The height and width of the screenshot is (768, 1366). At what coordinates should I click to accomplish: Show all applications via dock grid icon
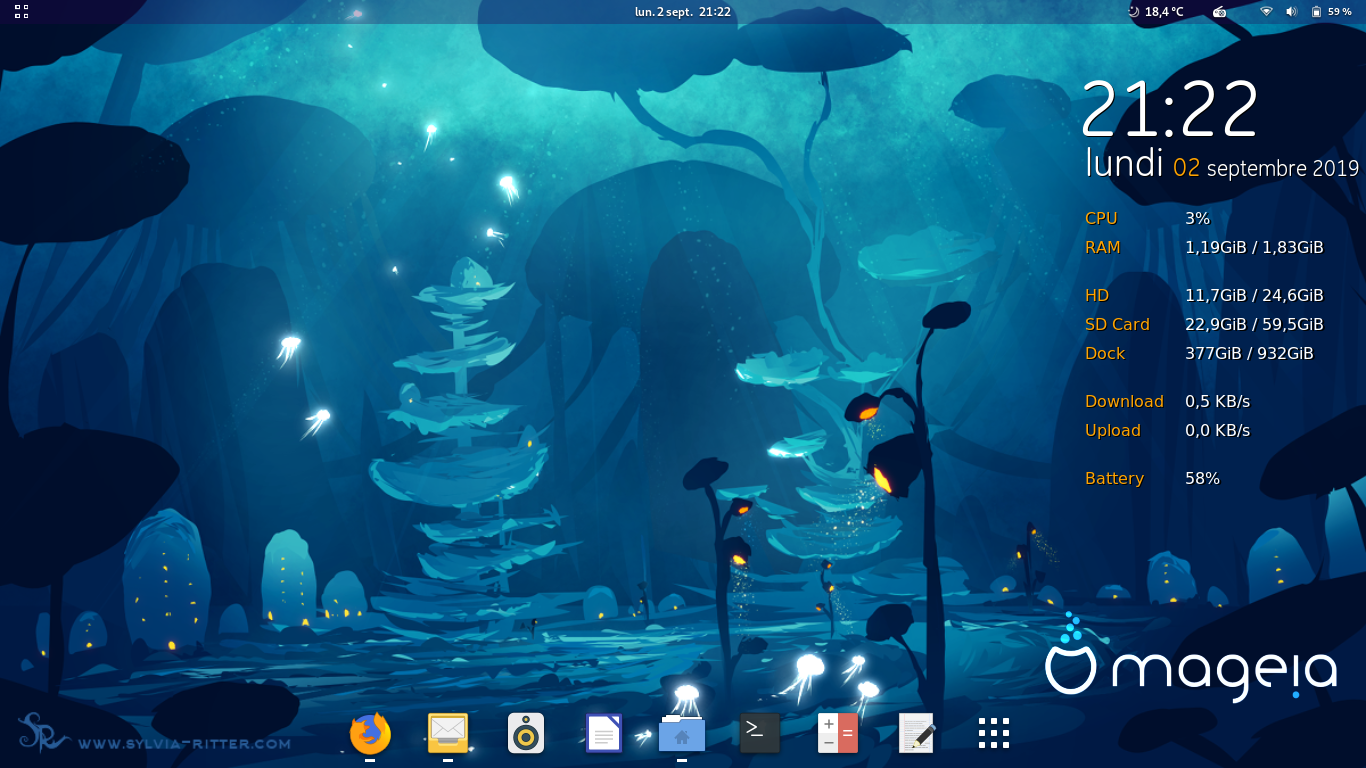point(994,733)
